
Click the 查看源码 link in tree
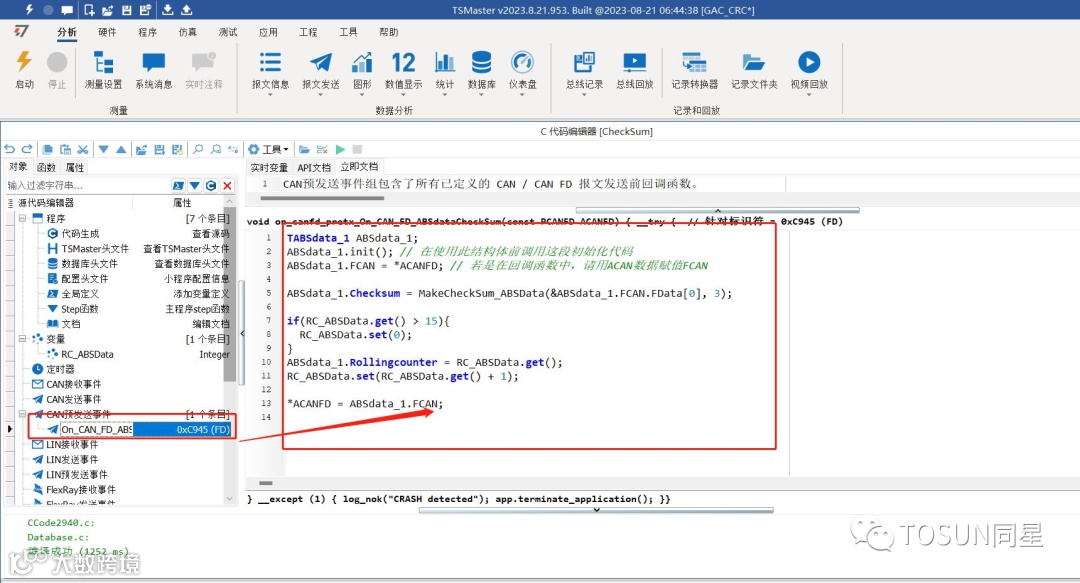coord(211,234)
